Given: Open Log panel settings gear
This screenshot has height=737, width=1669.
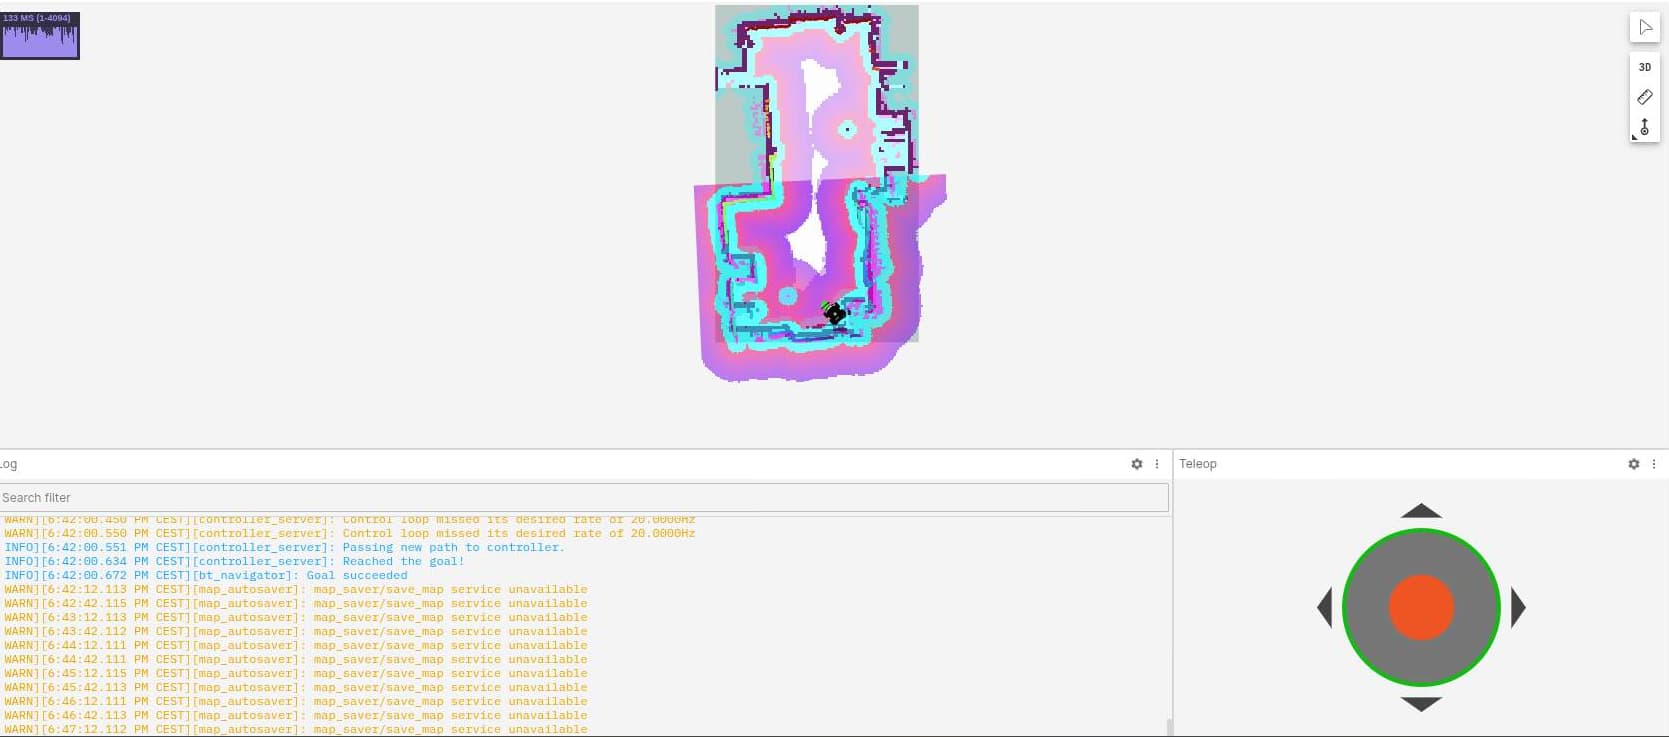Looking at the screenshot, I should [1136, 464].
